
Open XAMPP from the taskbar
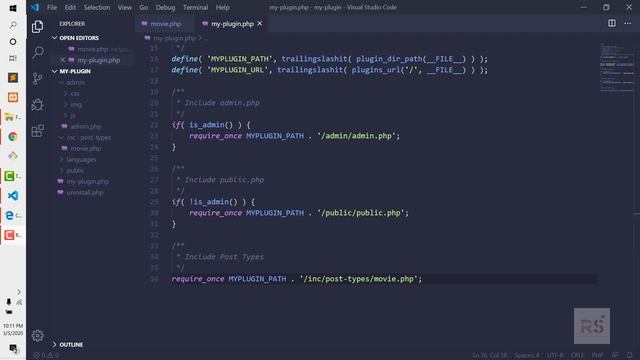[13, 97]
